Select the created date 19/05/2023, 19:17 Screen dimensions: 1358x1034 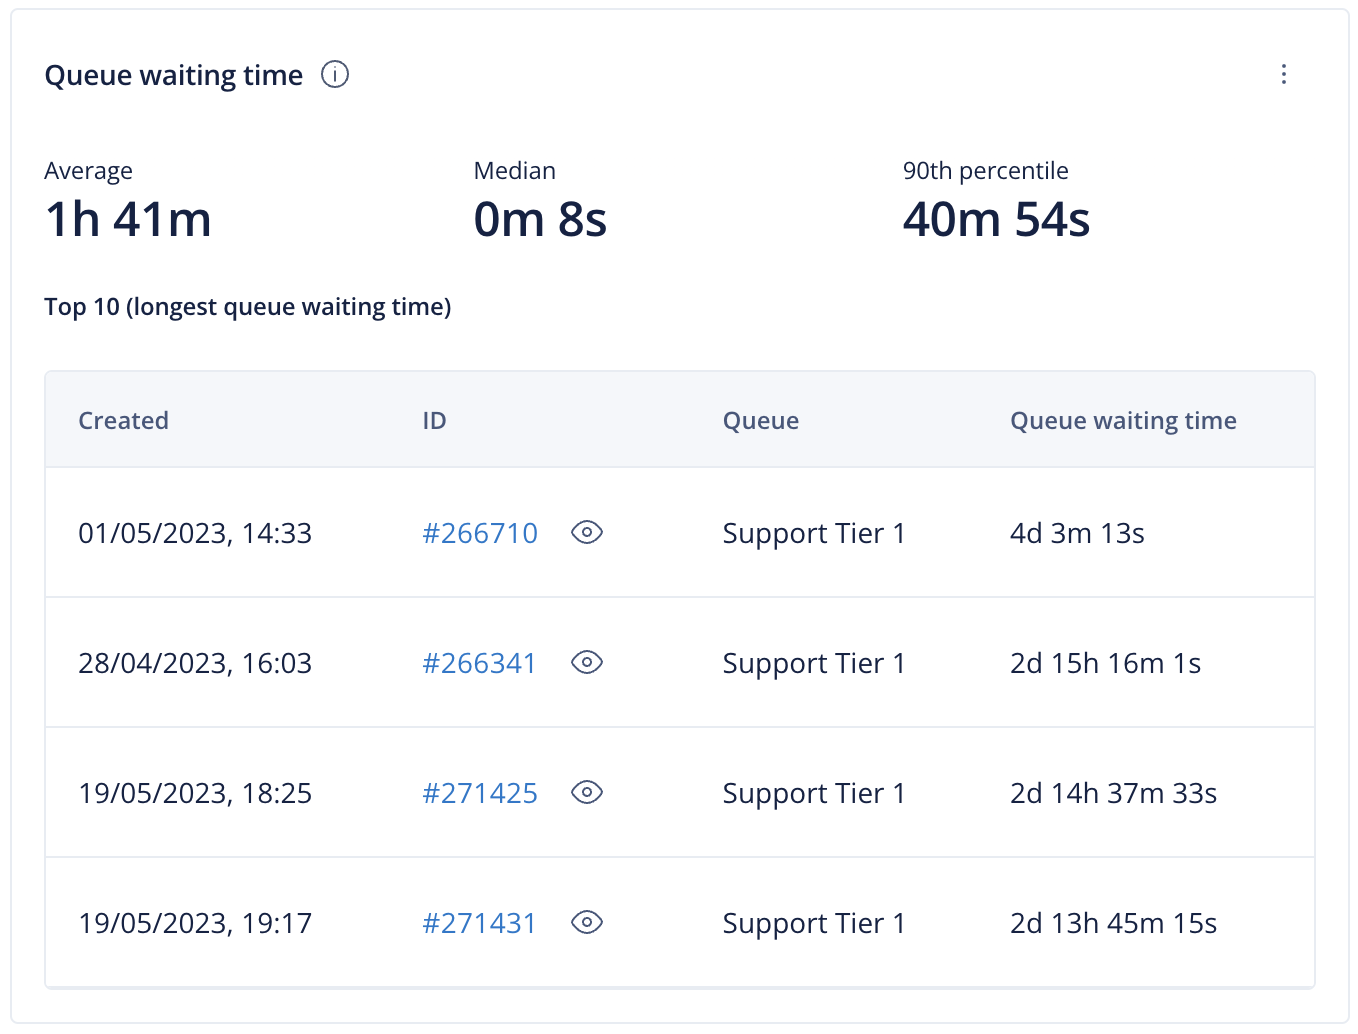tap(195, 924)
